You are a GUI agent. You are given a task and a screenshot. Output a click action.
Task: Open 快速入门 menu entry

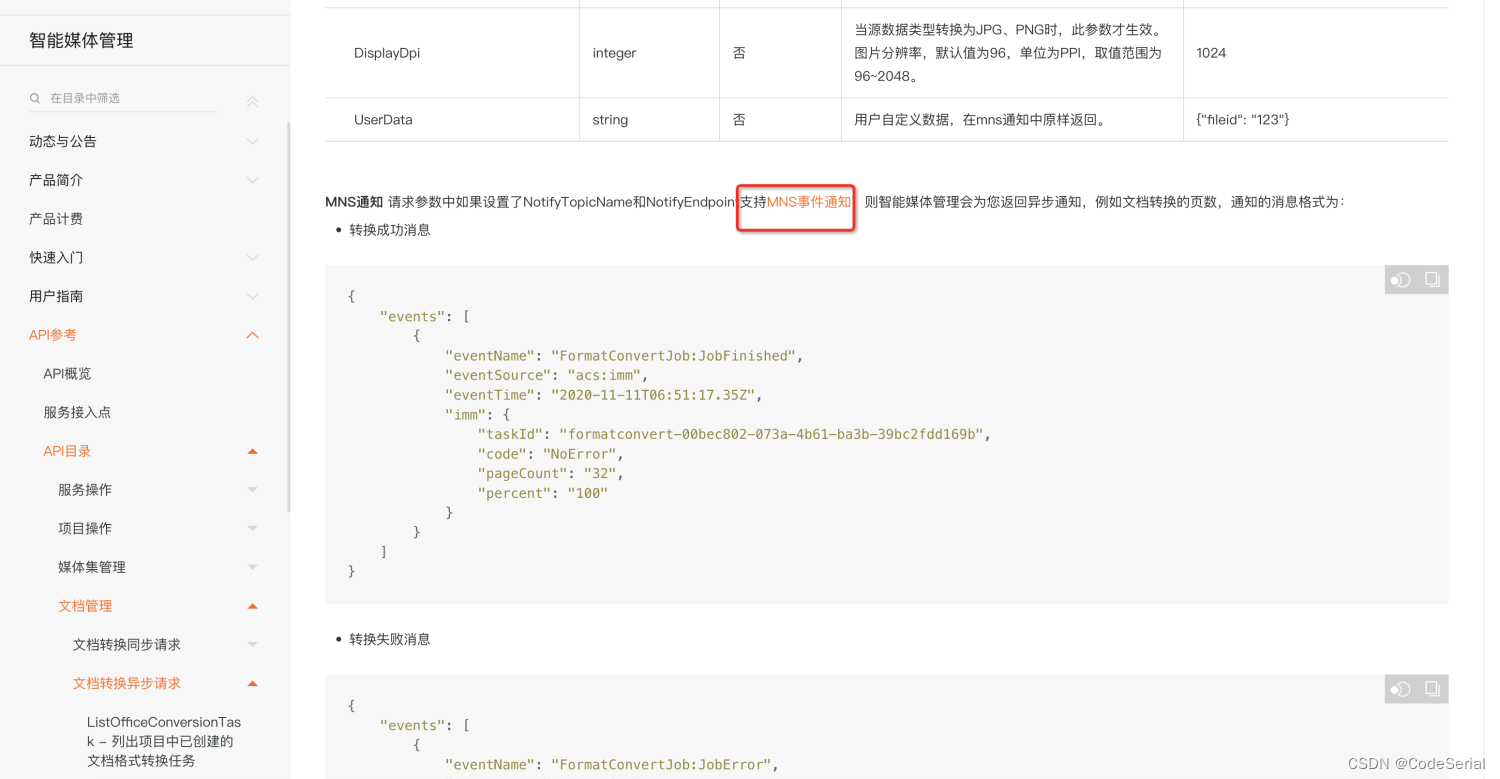click(x=56, y=257)
